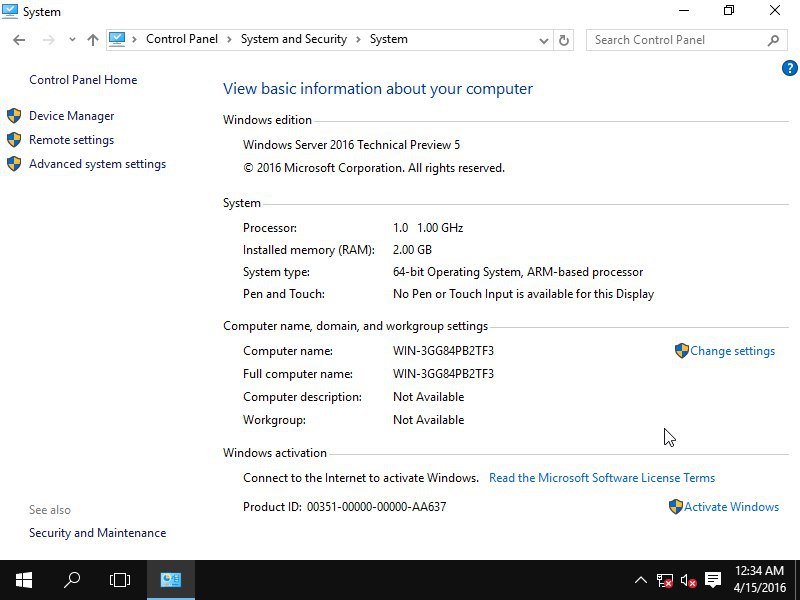The width and height of the screenshot is (800, 600).
Task: Click the shield icon beside Change settings
Action: pos(682,351)
